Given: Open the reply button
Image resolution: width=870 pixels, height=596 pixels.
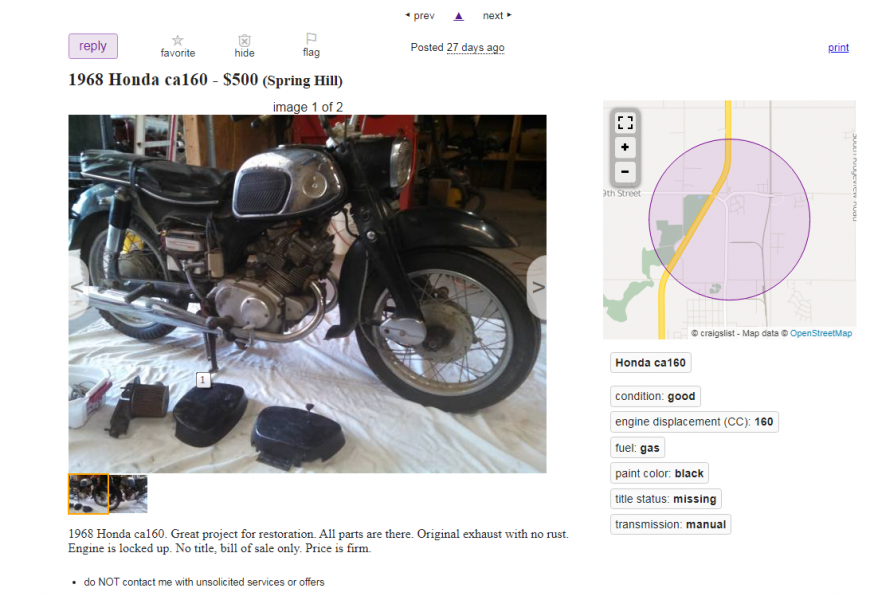Looking at the screenshot, I should (x=93, y=46).
